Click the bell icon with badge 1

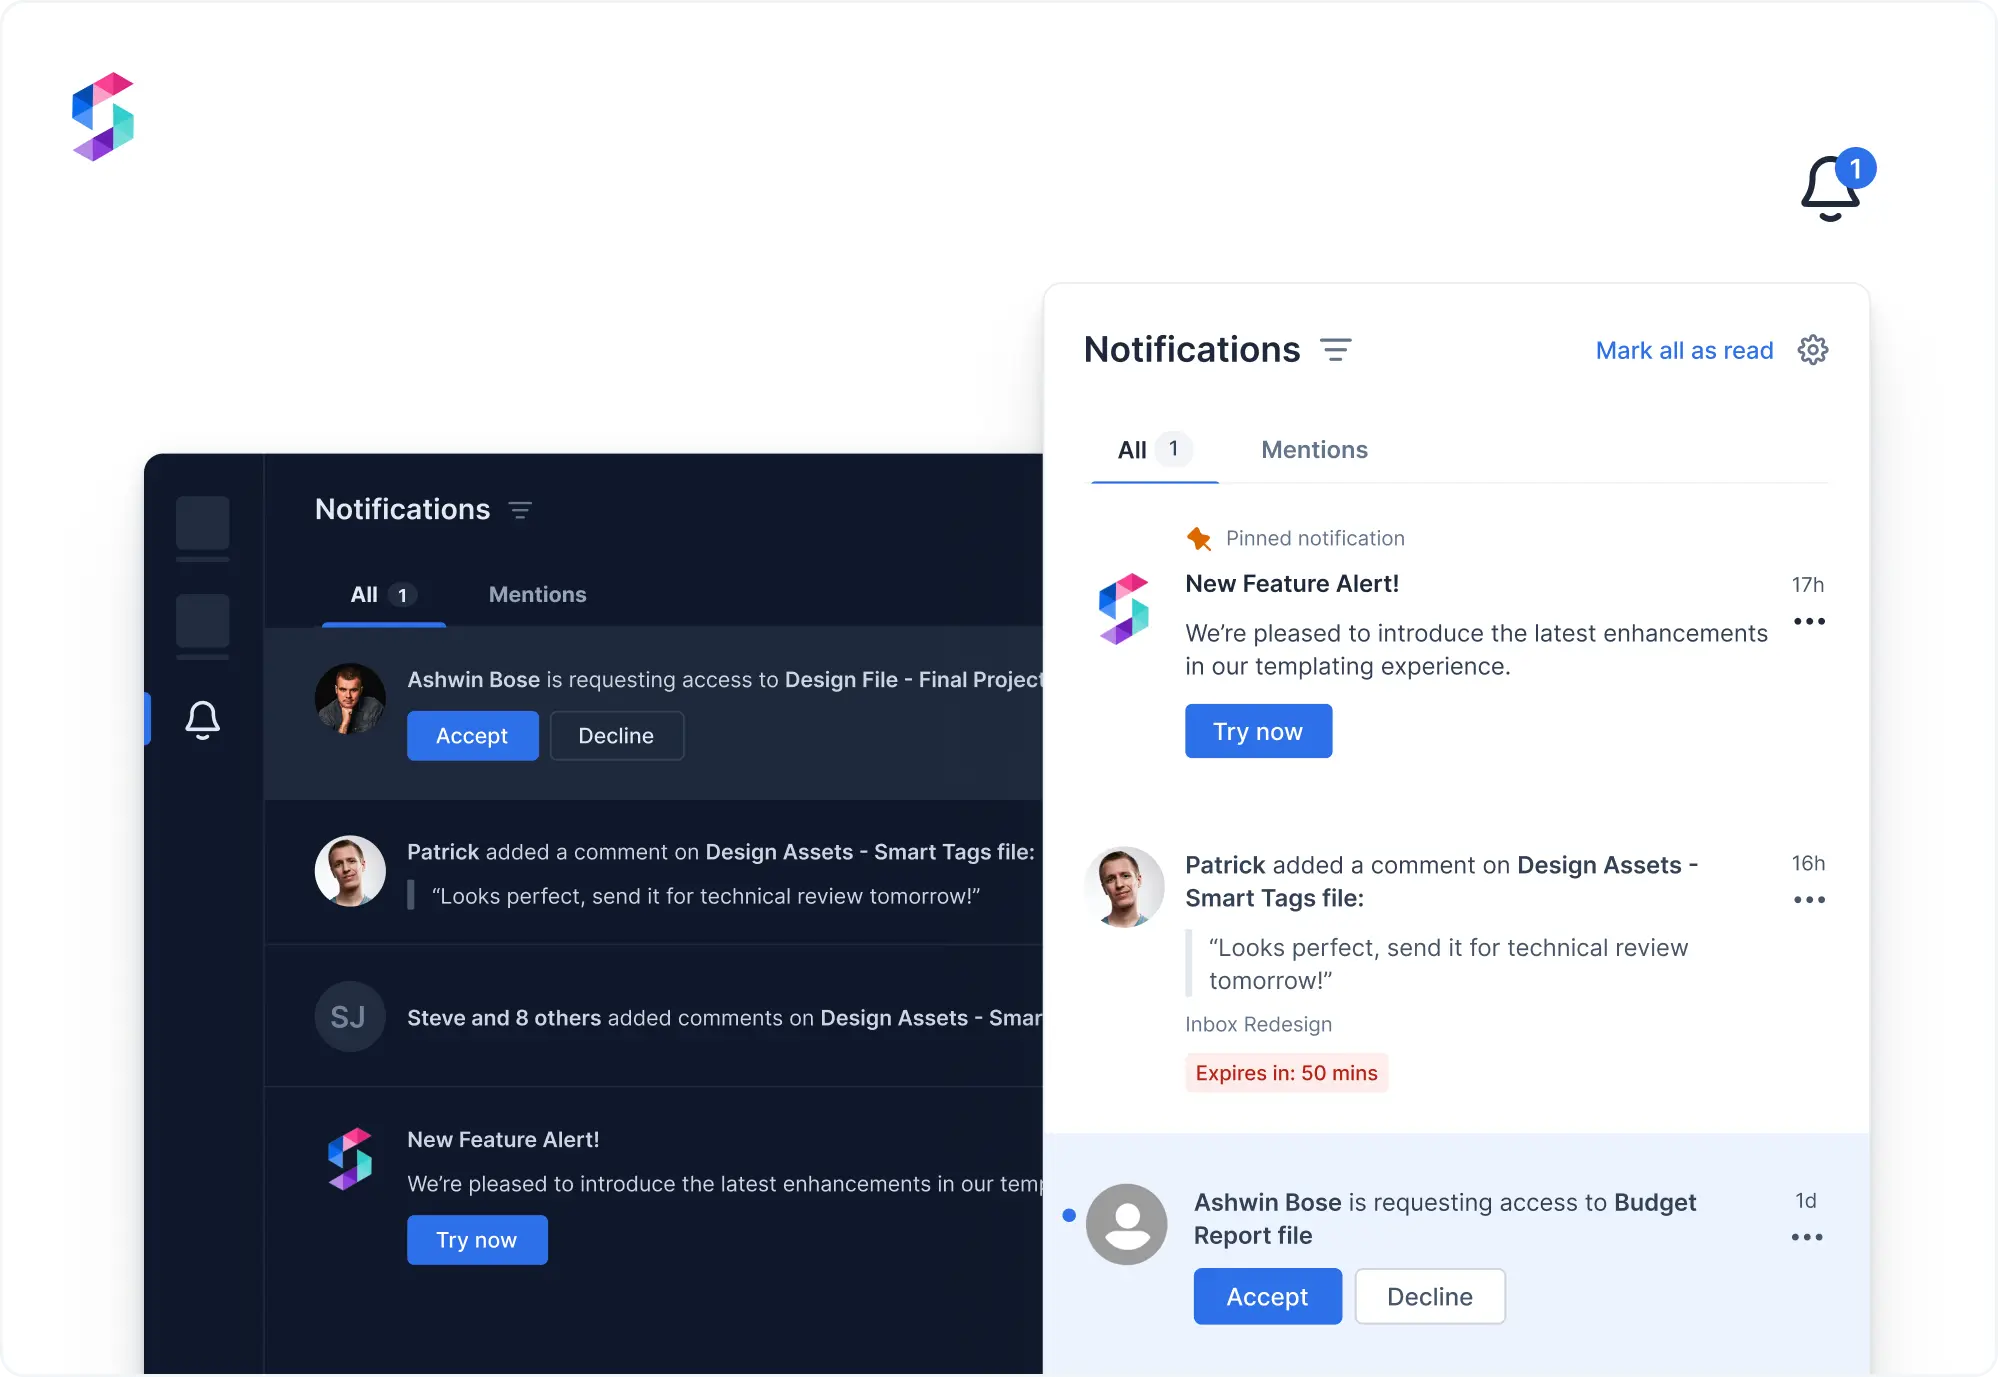(1832, 188)
